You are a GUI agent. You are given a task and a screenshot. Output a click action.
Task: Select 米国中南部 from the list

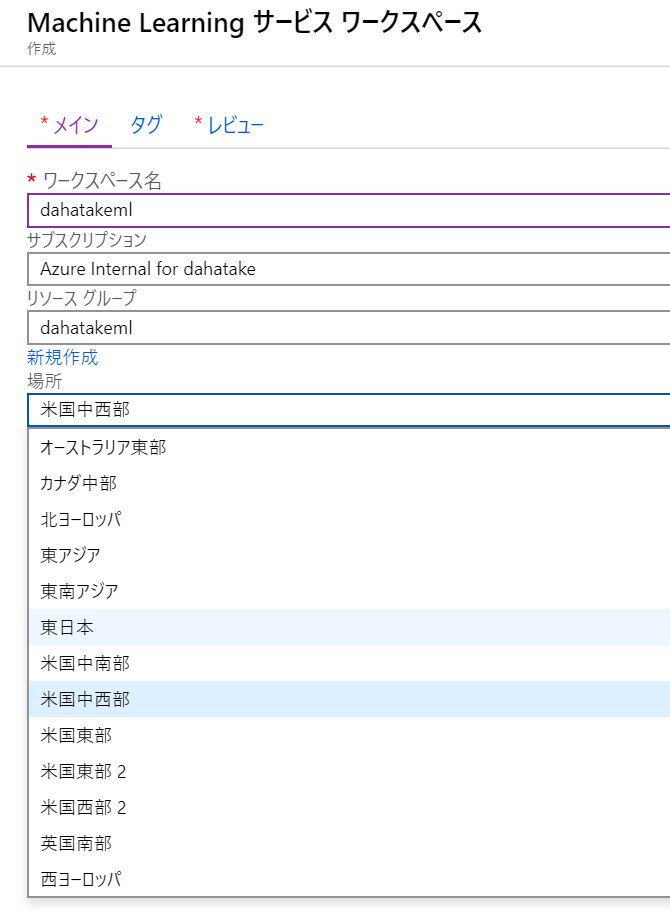(349, 663)
